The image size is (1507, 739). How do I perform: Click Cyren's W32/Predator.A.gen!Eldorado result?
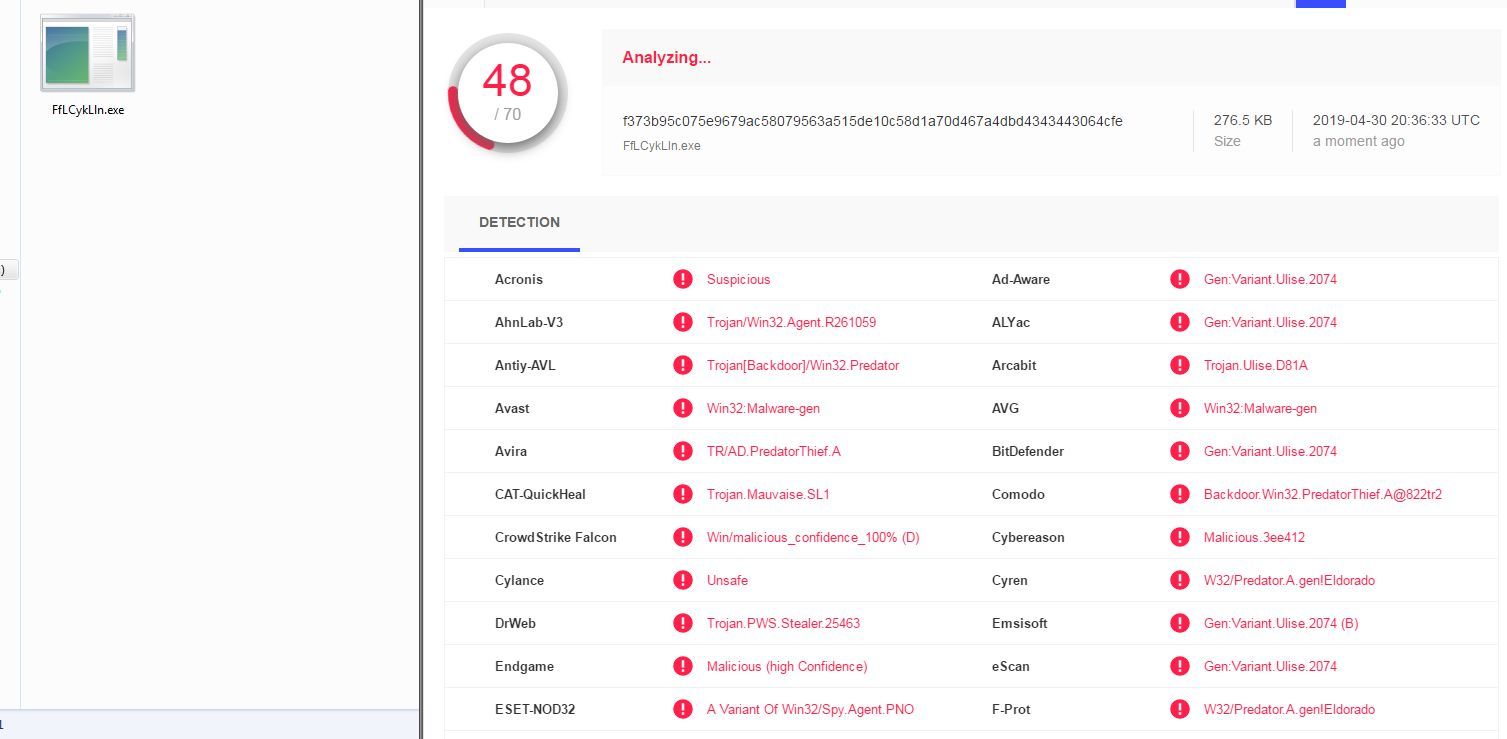pos(1289,581)
